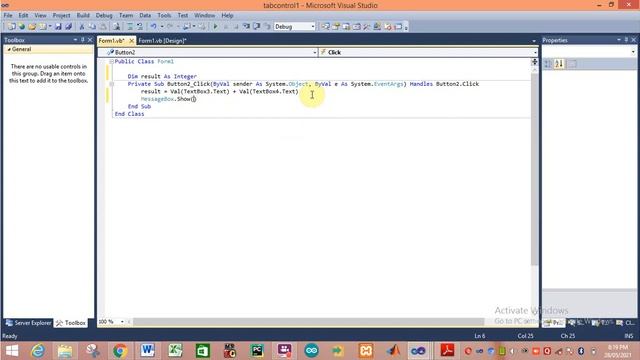Screen dimensions: 640x360
Task: Open the Build menu
Action: coord(83,15)
